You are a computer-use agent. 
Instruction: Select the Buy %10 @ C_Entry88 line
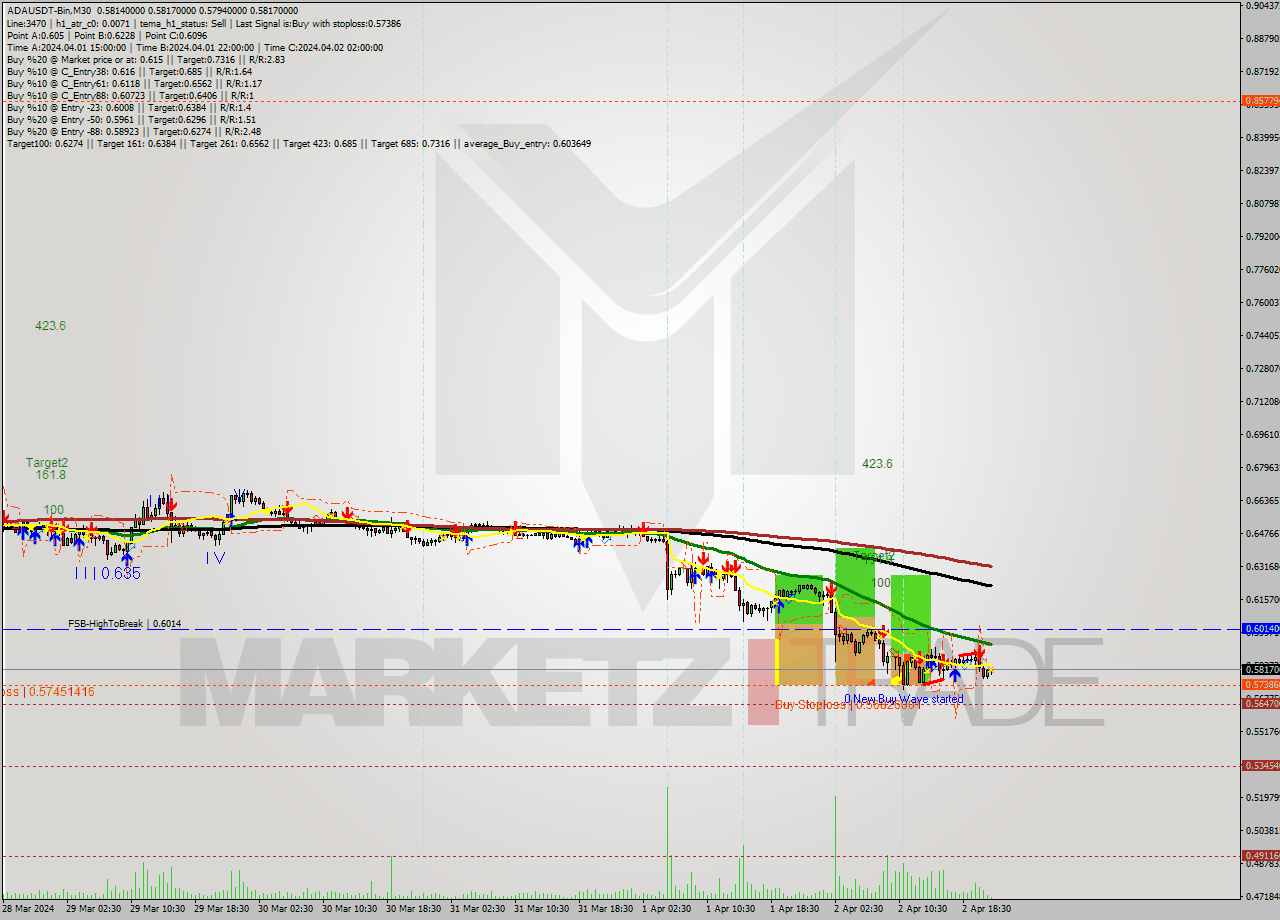pos(128,95)
